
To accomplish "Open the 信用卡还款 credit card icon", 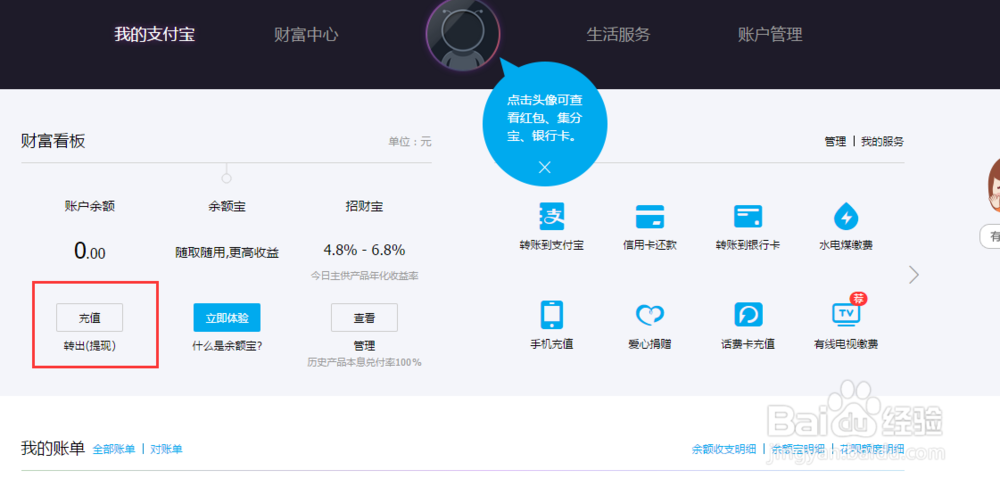I will click(649, 217).
